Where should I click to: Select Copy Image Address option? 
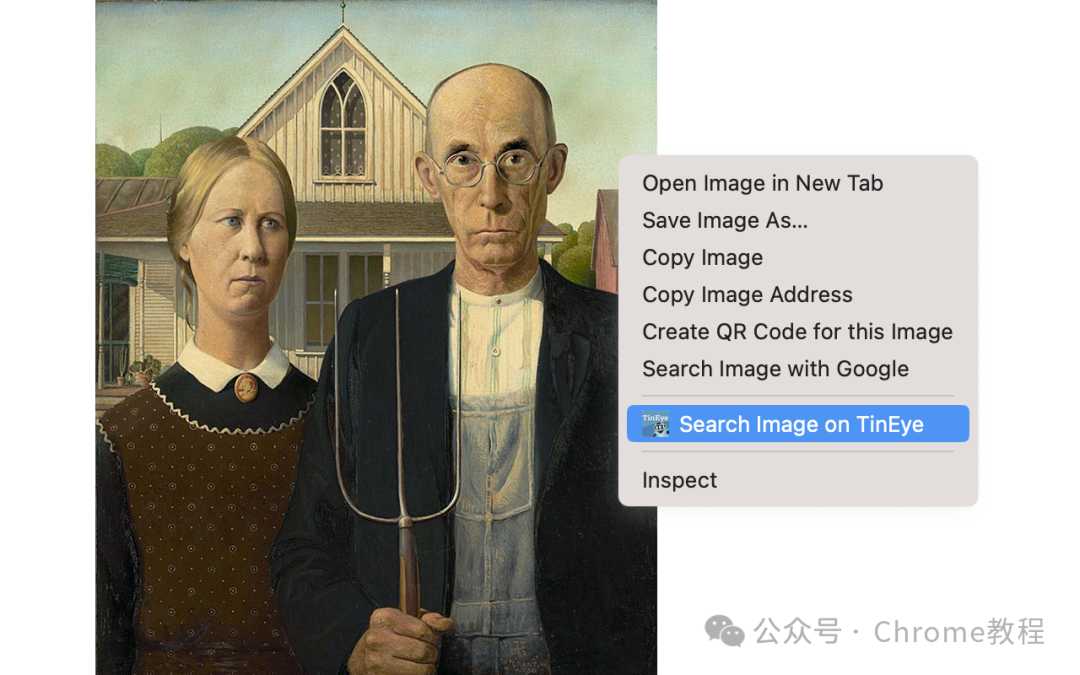747,295
